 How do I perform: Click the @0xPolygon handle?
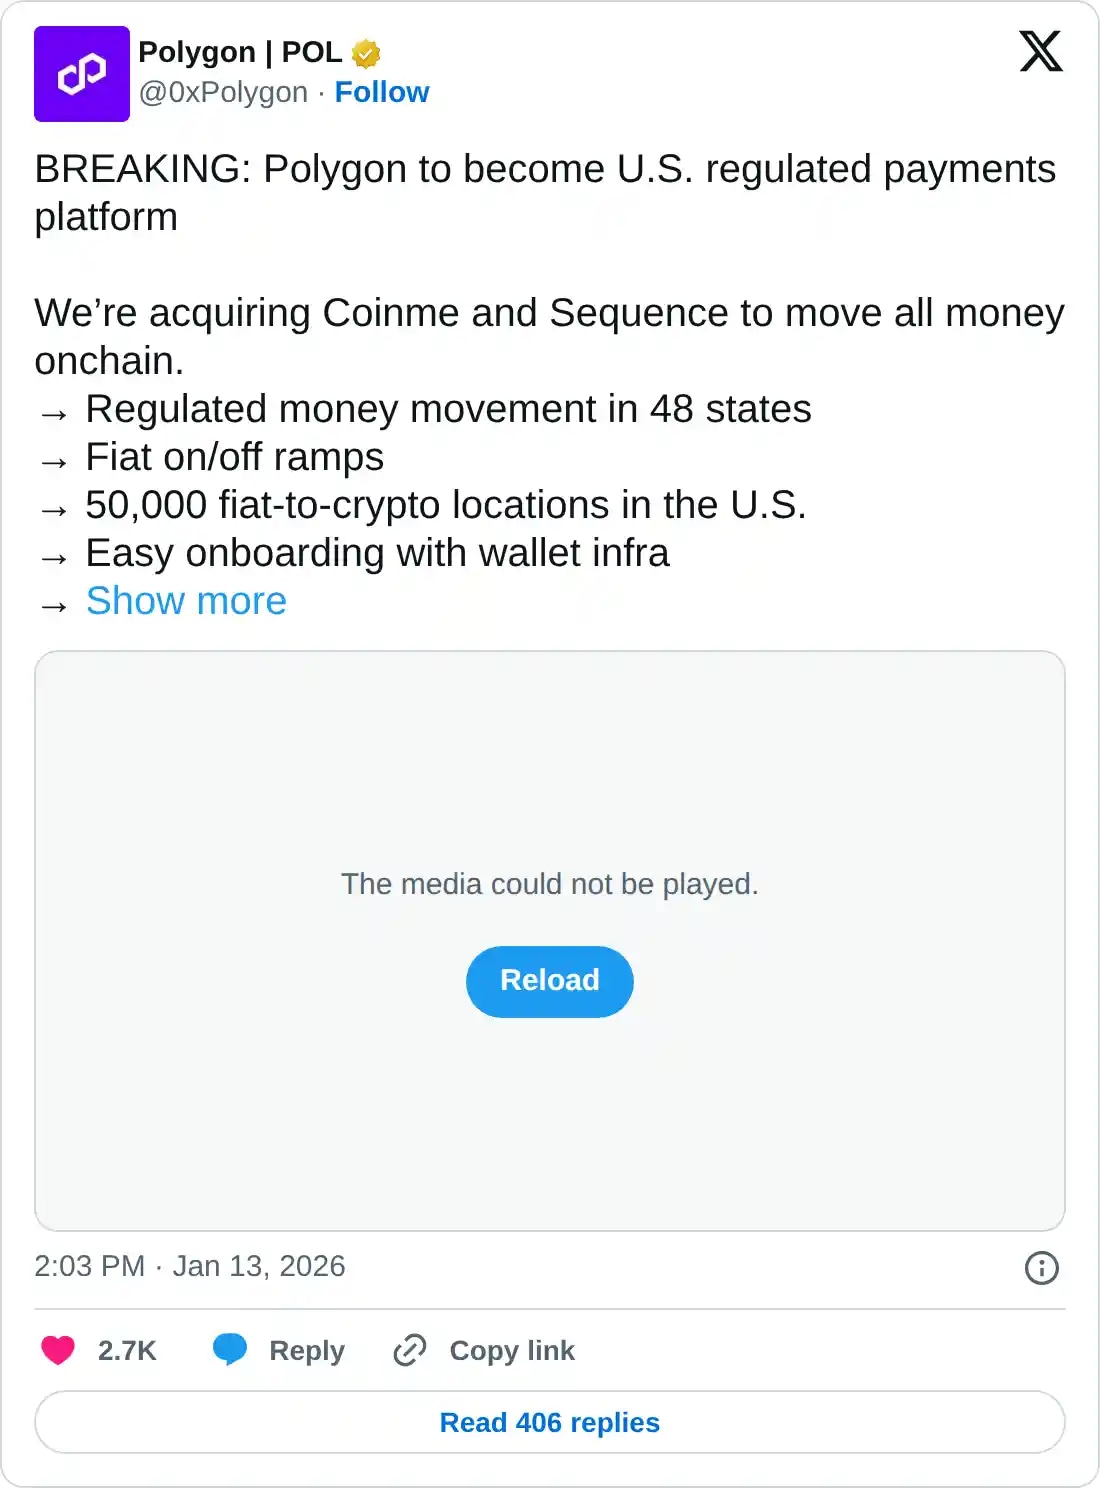click(222, 92)
